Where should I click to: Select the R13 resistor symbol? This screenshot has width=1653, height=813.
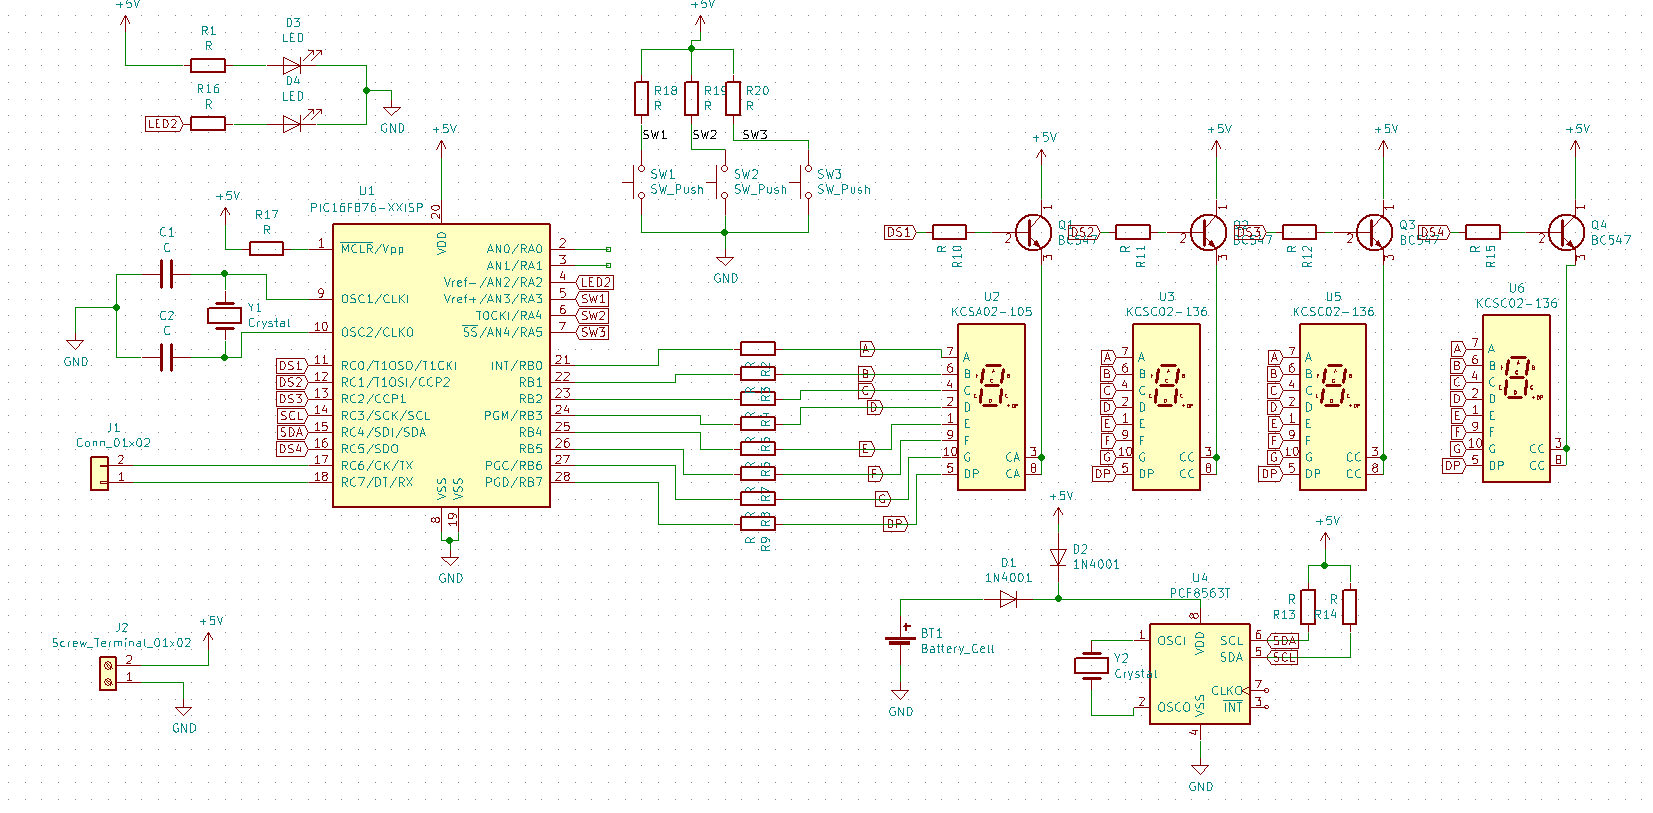tap(1308, 607)
